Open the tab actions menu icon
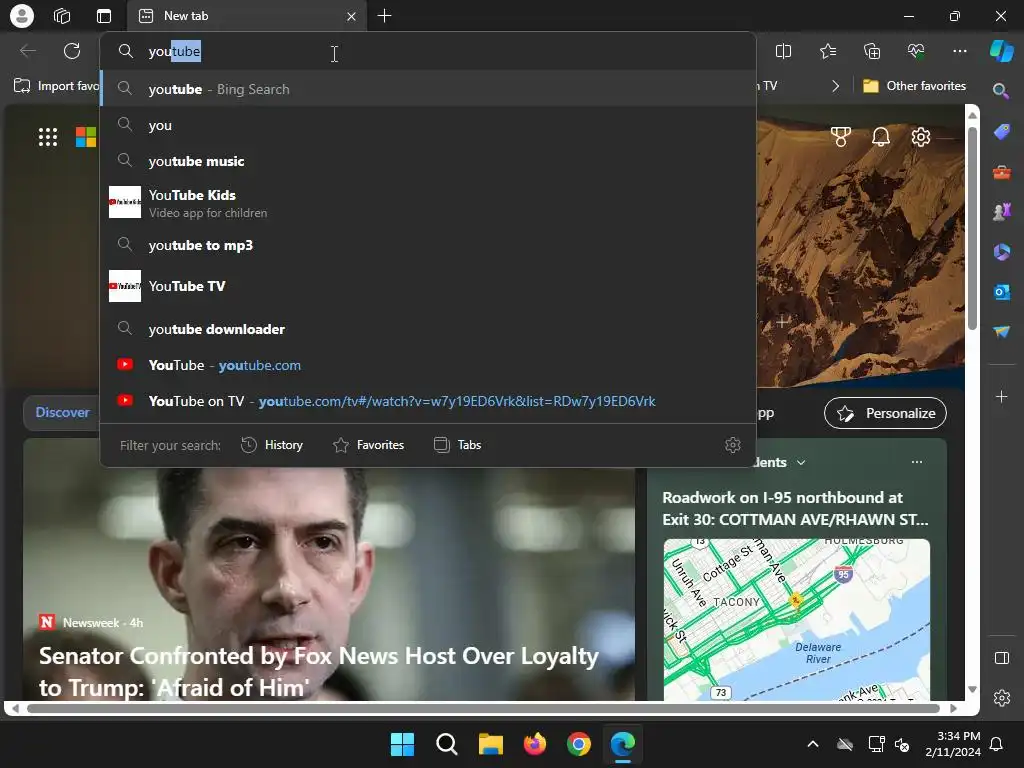The width and height of the screenshot is (1024, 768). [104, 16]
